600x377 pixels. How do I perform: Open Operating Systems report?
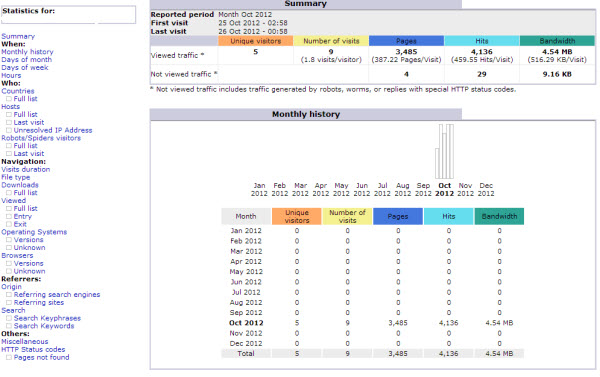(34, 232)
